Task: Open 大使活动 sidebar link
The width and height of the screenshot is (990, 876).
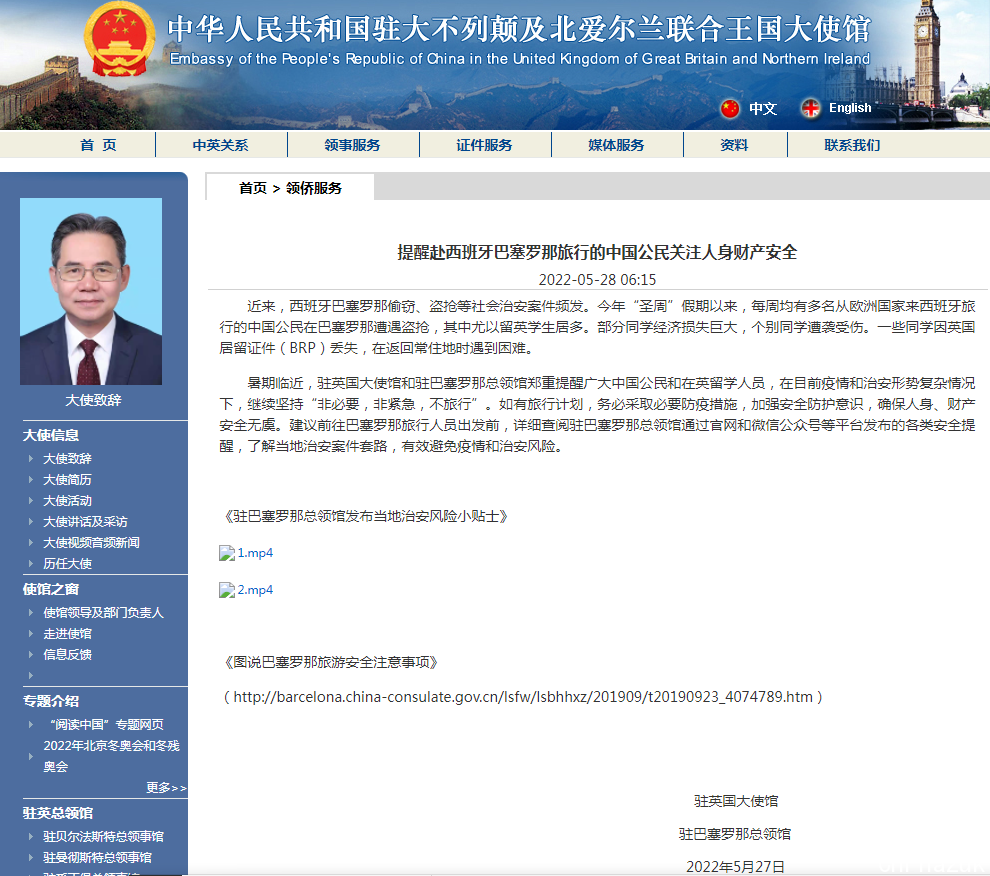Action: (68, 501)
